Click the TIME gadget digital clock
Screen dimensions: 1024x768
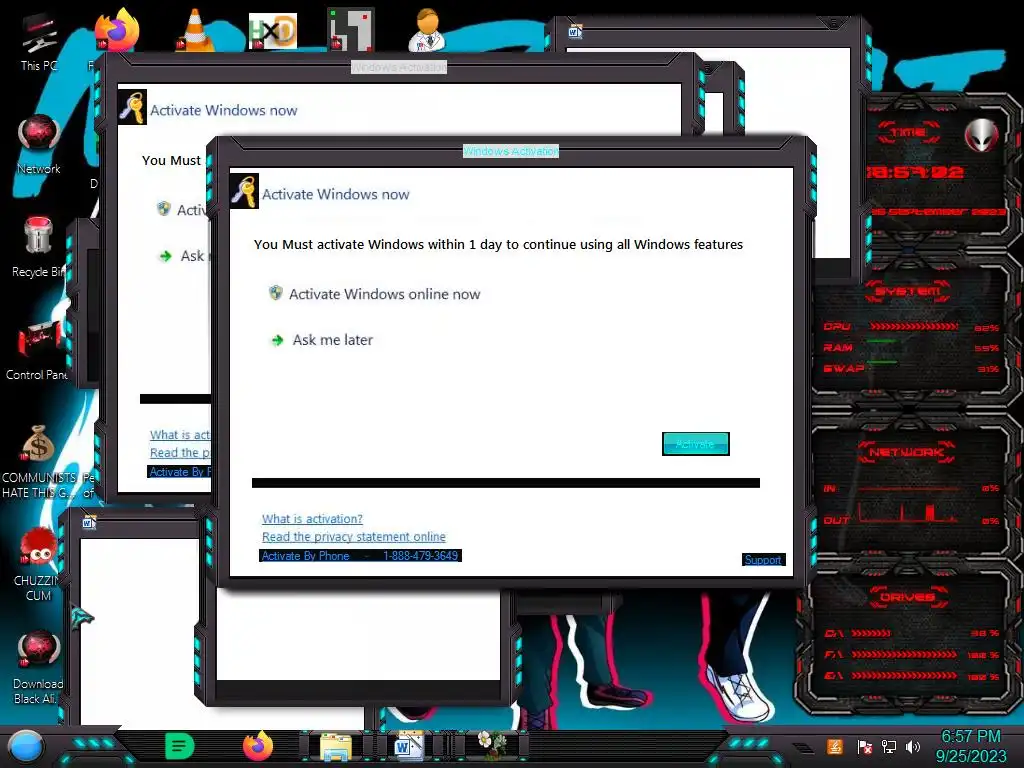click(916, 172)
